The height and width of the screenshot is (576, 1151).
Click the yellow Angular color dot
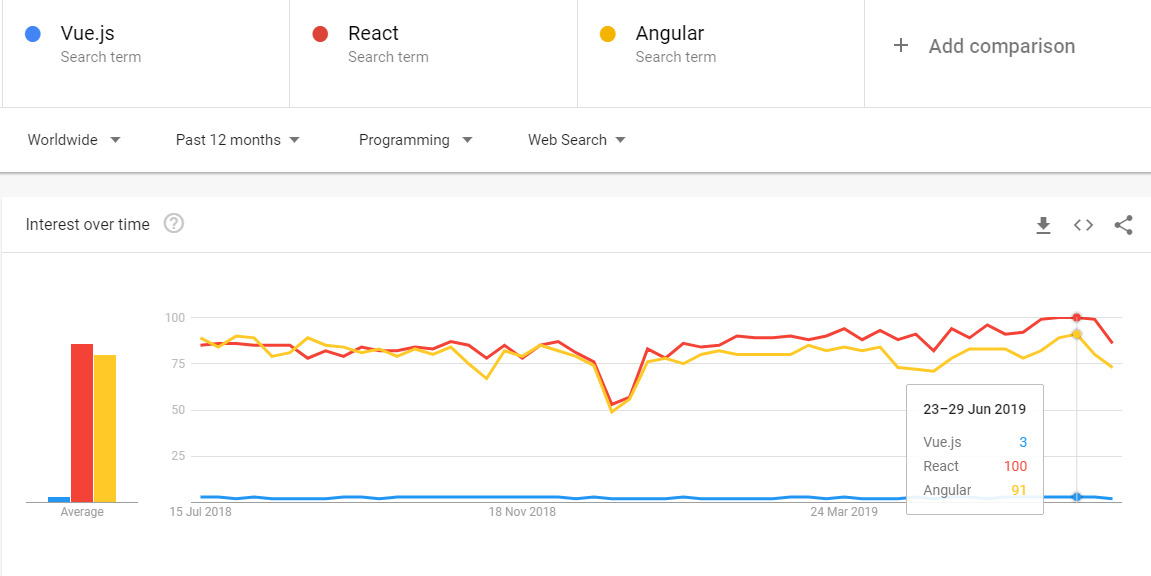click(607, 34)
